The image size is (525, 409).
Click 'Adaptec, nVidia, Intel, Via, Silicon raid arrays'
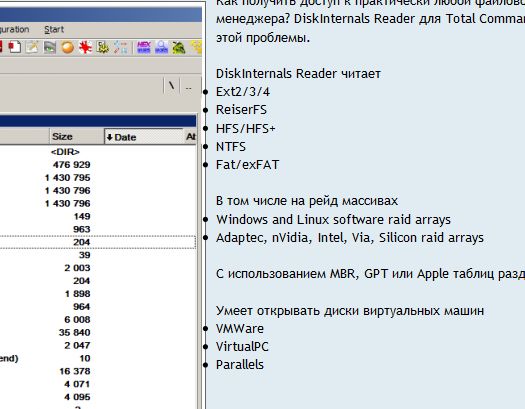[x=350, y=238]
